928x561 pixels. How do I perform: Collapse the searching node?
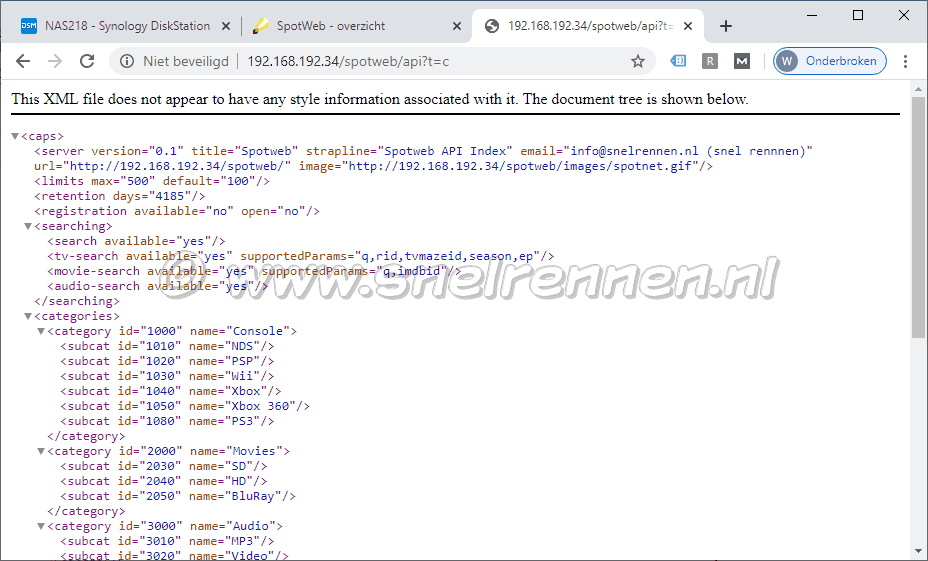tap(28, 226)
